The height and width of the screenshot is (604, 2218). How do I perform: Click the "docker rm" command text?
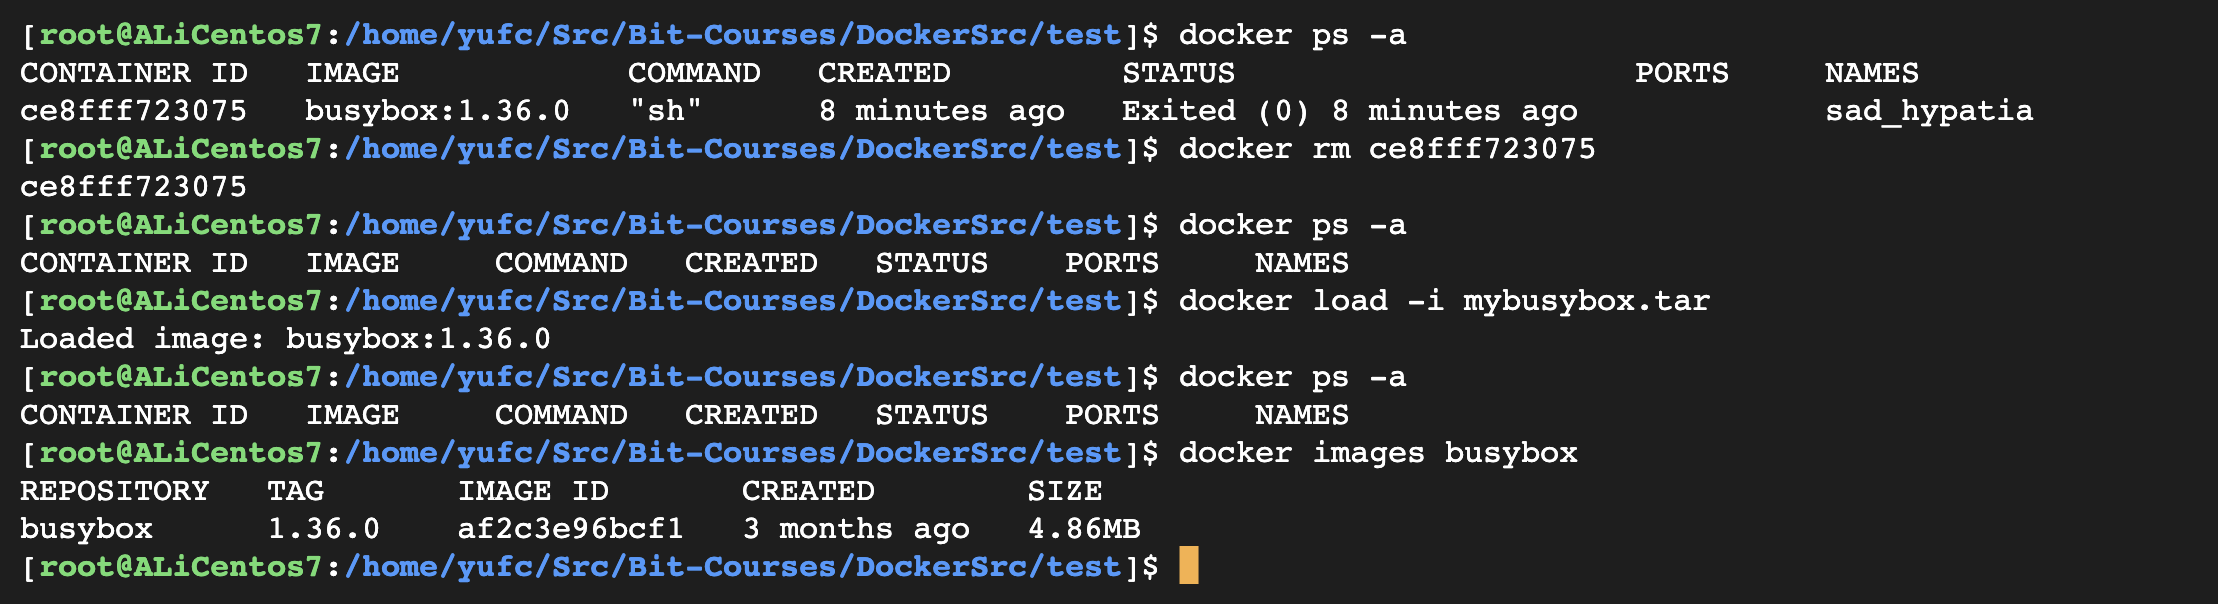[x=1264, y=149]
